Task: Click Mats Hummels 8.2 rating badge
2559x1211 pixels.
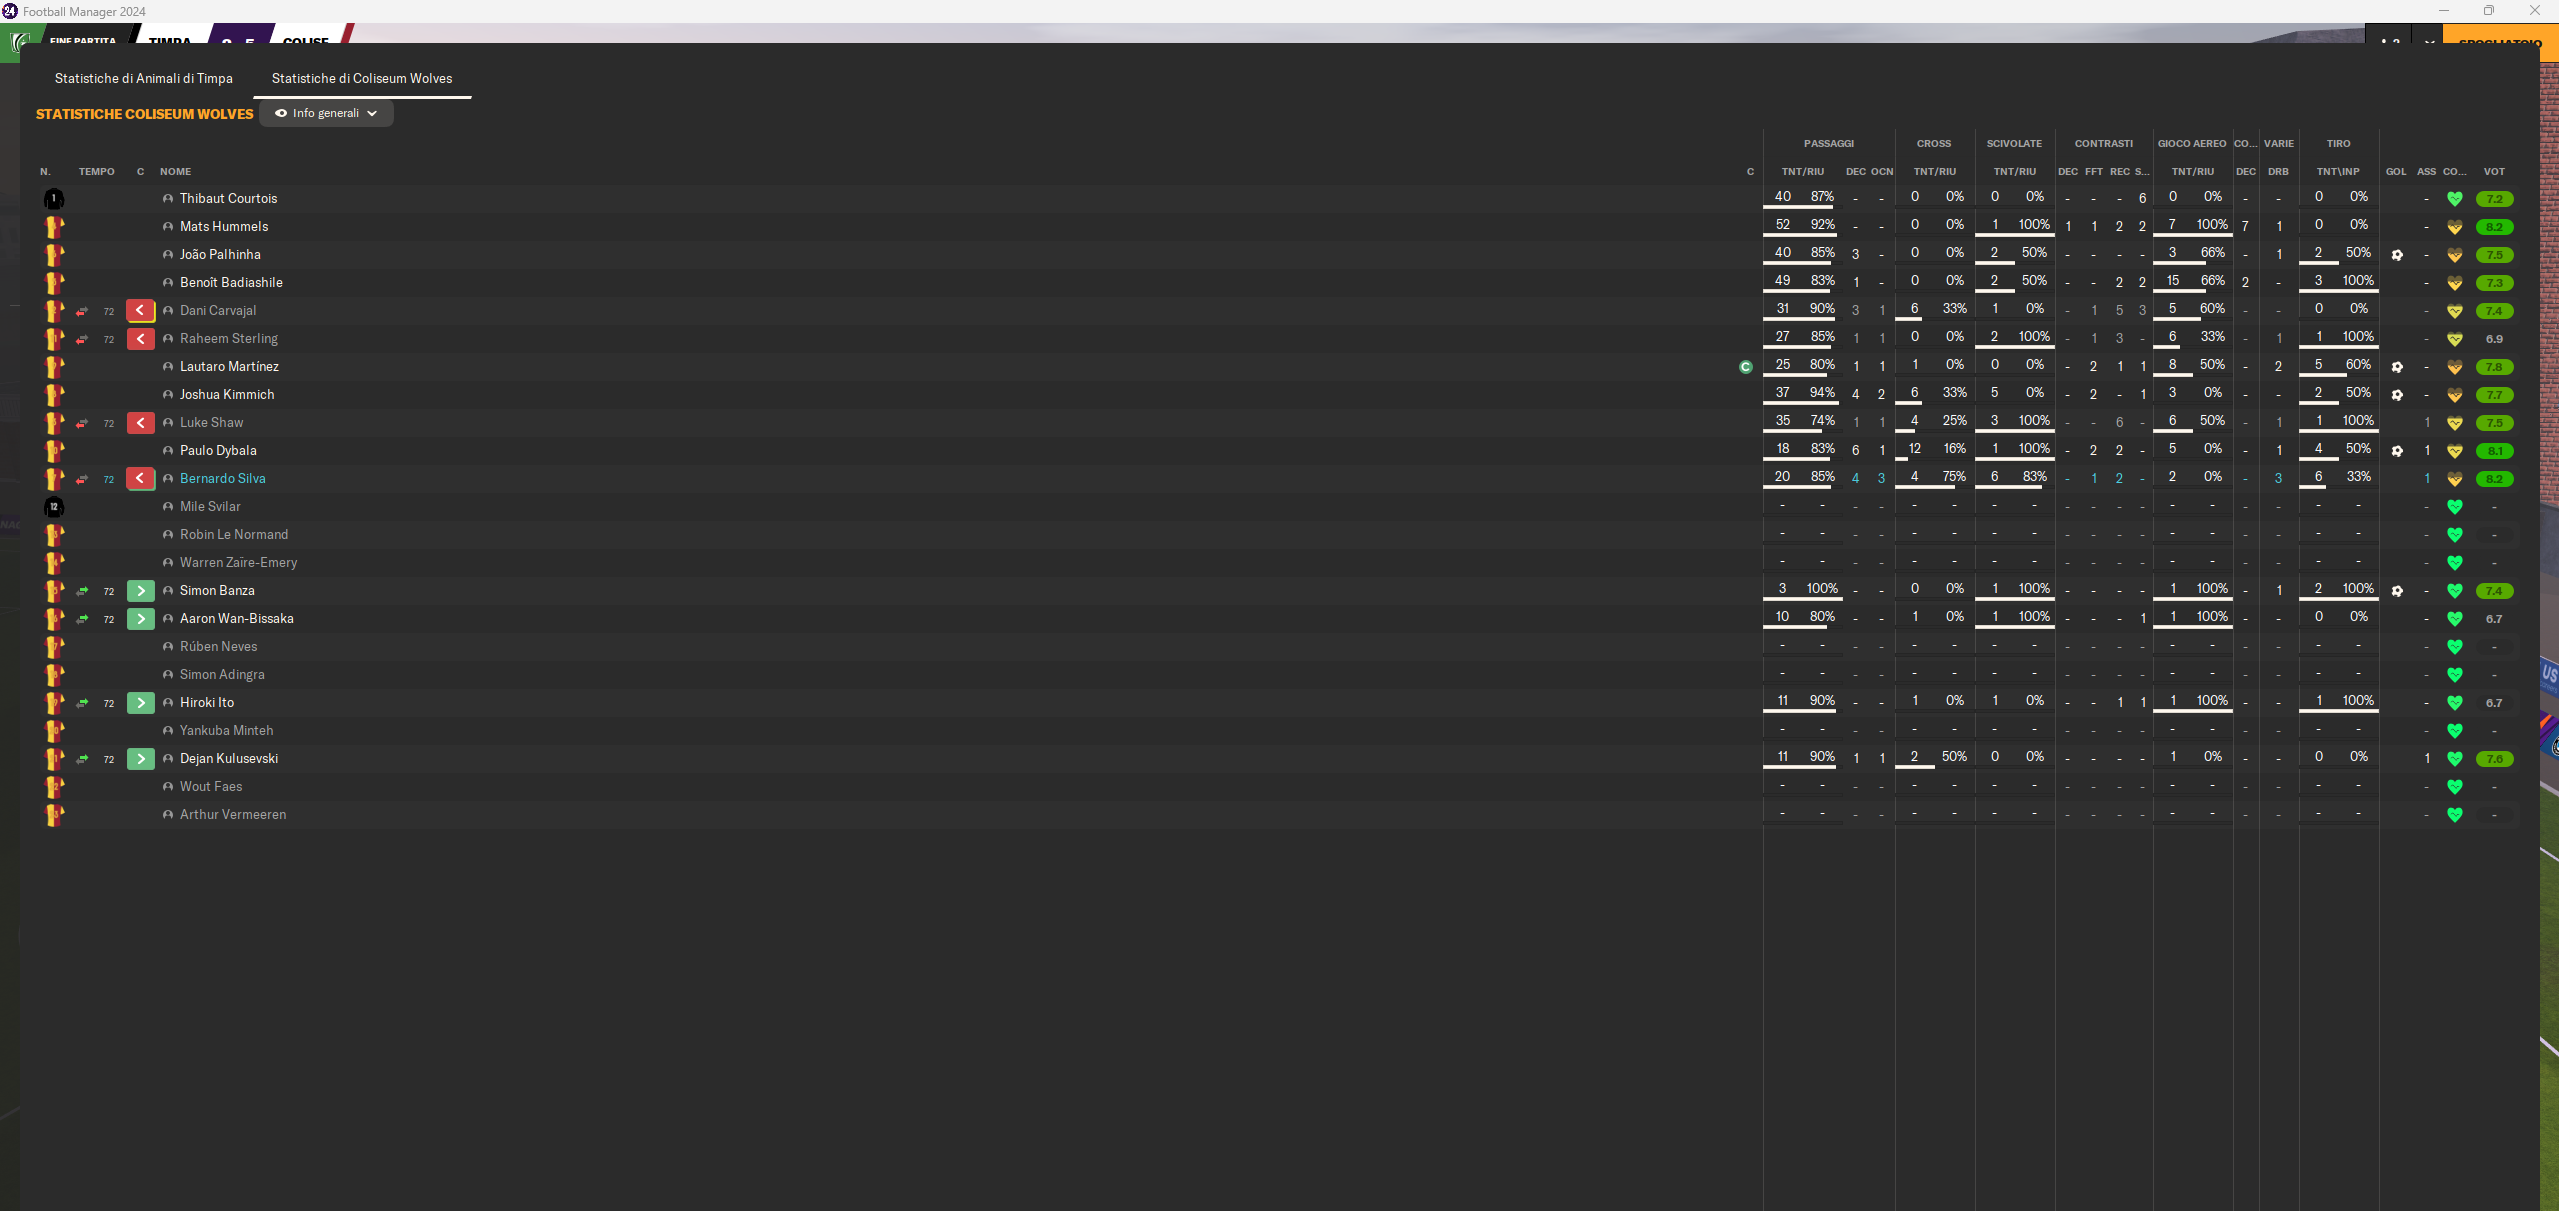Action: coord(2494,227)
